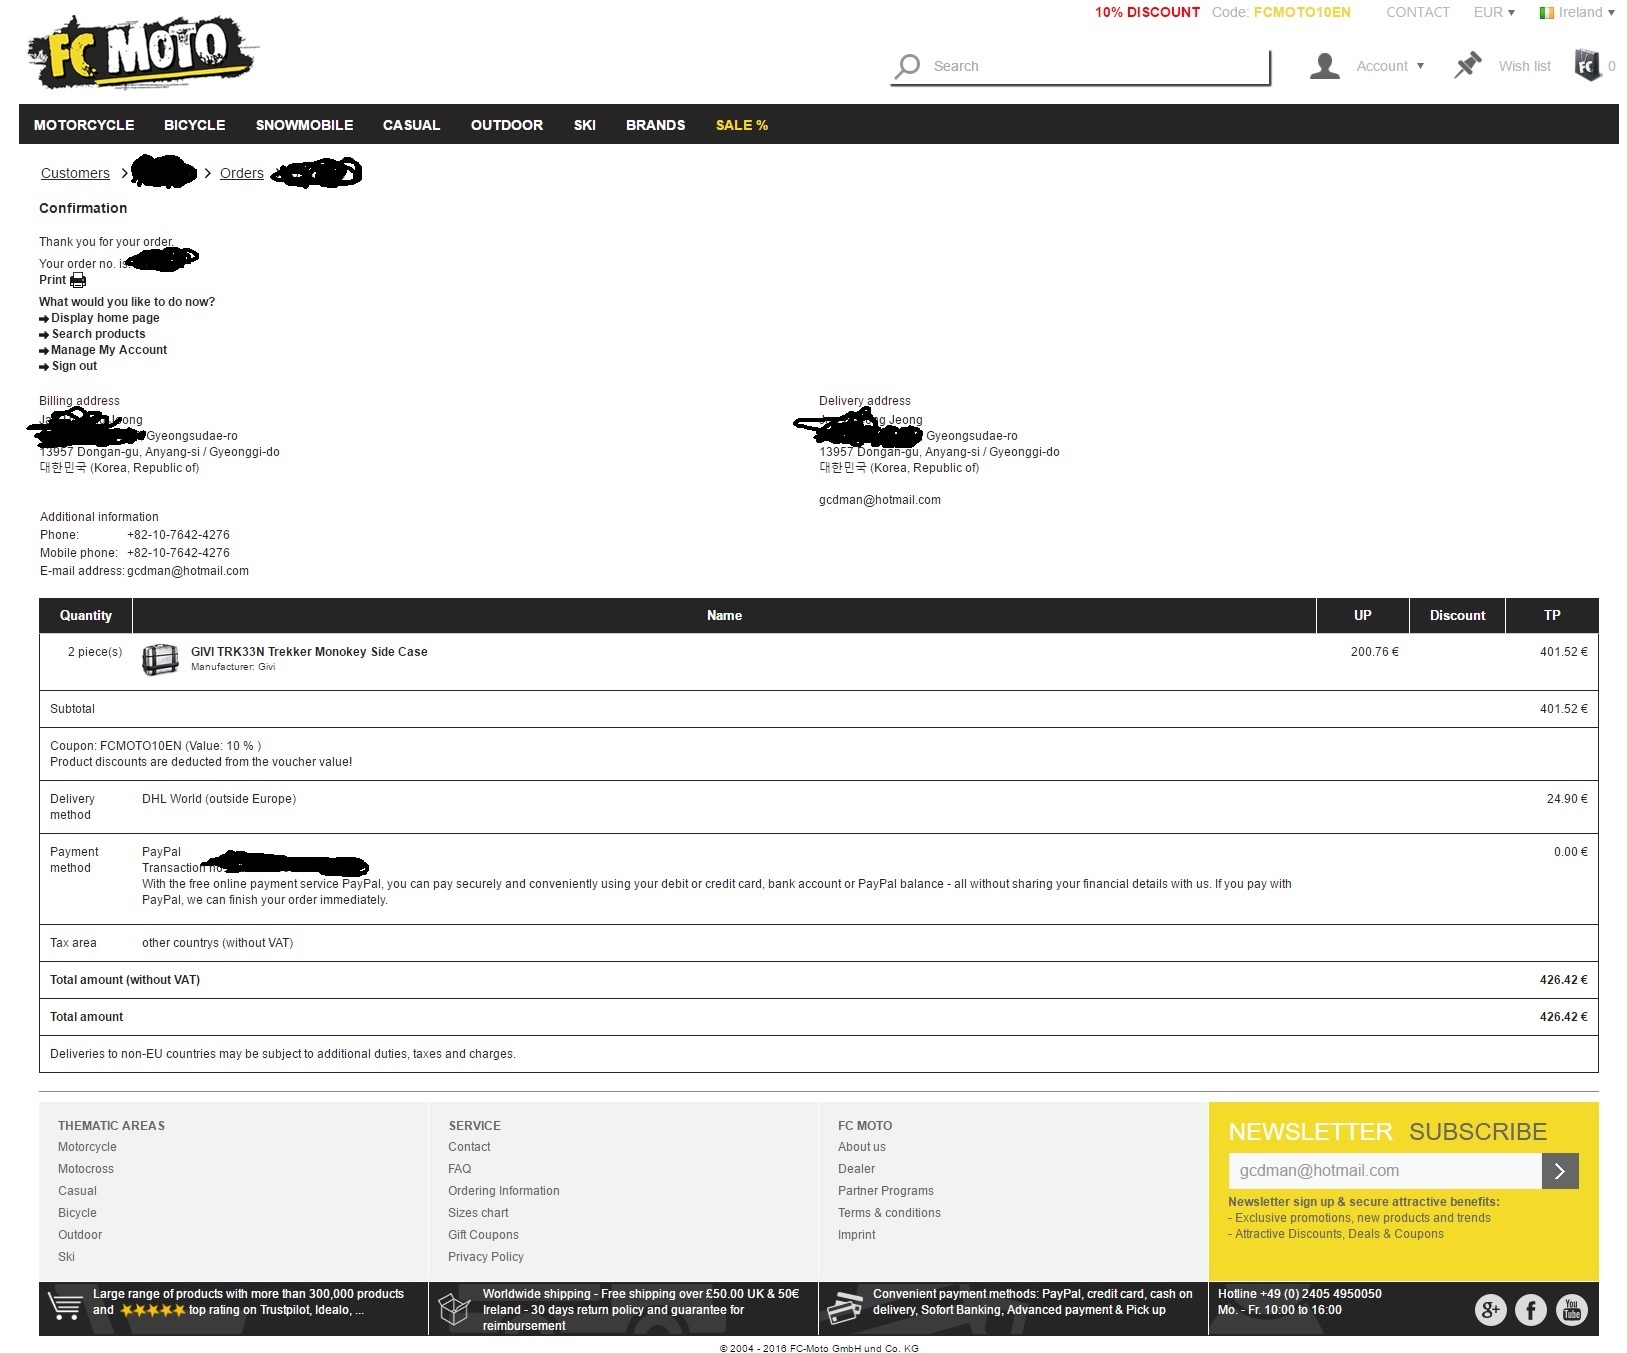
Task: Open the Facebook page icon
Action: [x=1530, y=1309]
